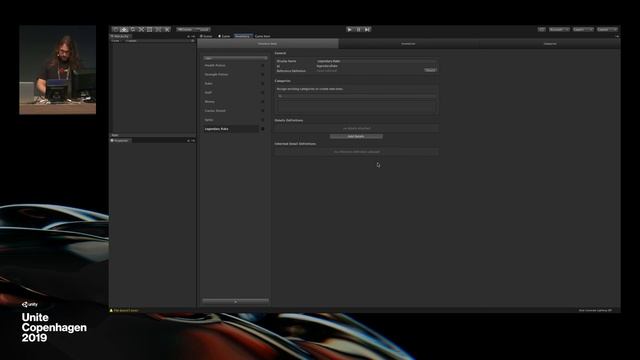Select the Scale tool in Unity toolbar
This screenshot has height=360, width=640.
141,29
